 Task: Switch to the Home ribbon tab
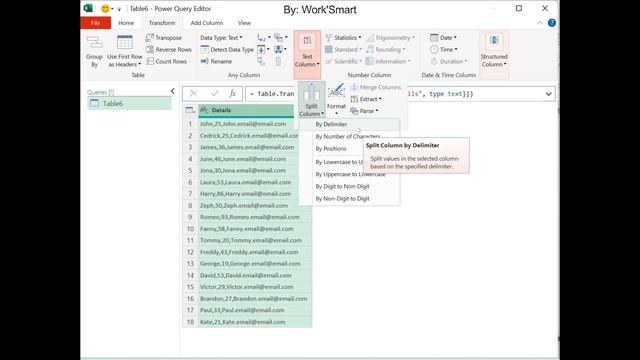[x=126, y=23]
